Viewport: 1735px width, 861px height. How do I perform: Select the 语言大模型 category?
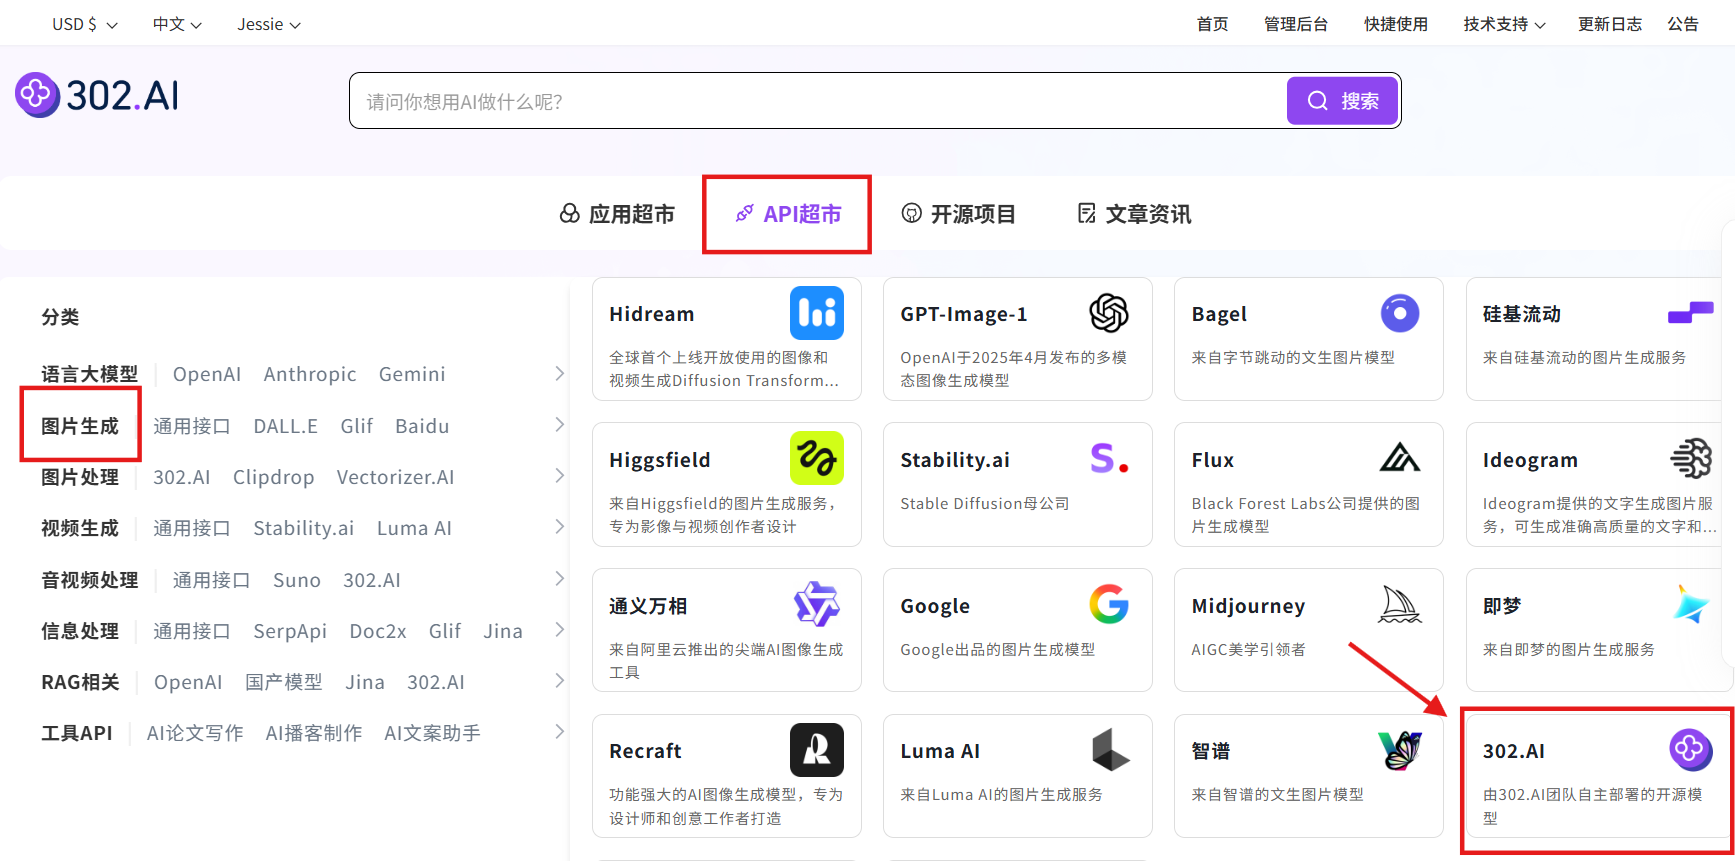(x=90, y=374)
